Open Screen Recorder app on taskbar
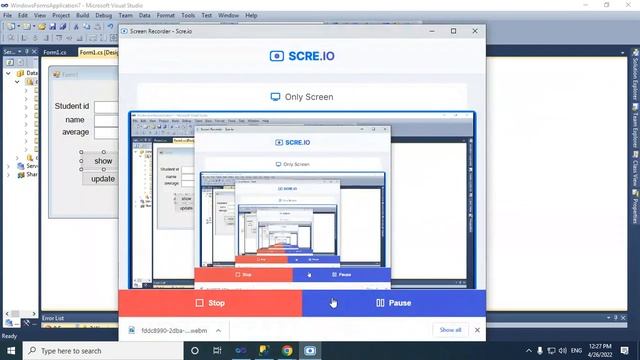The width and height of the screenshot is (640, 360). (310, 351)
